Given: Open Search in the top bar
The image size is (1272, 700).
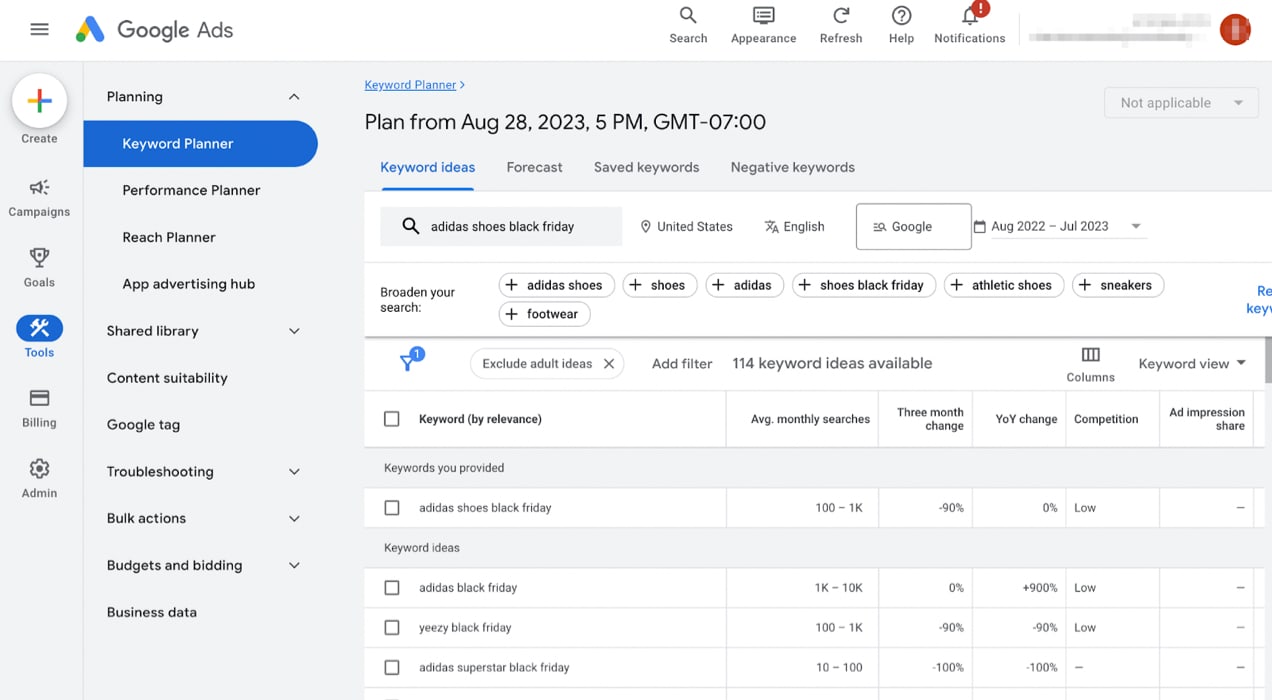Looking at the screenshot, I should [688, 25].
